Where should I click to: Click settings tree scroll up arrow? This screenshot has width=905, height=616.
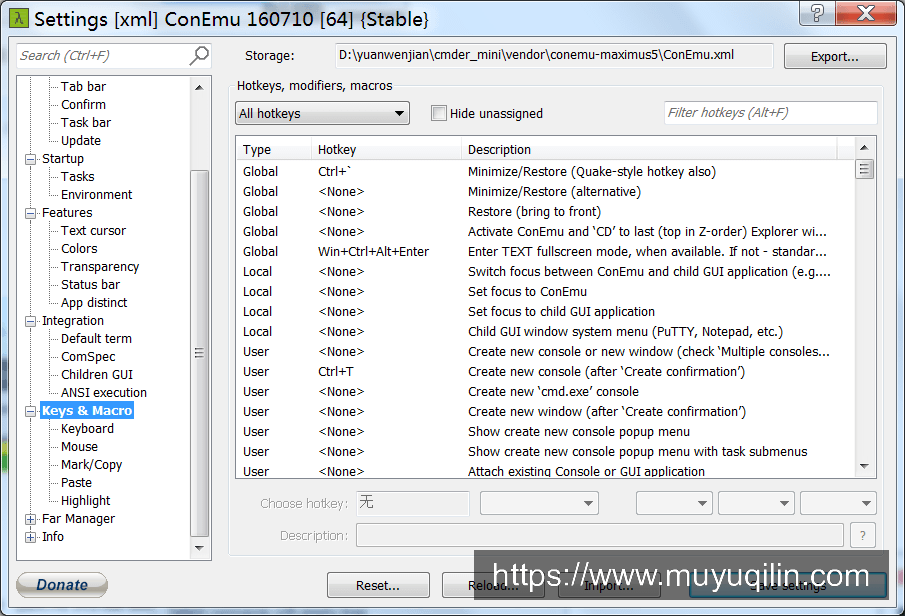(199, 87)
